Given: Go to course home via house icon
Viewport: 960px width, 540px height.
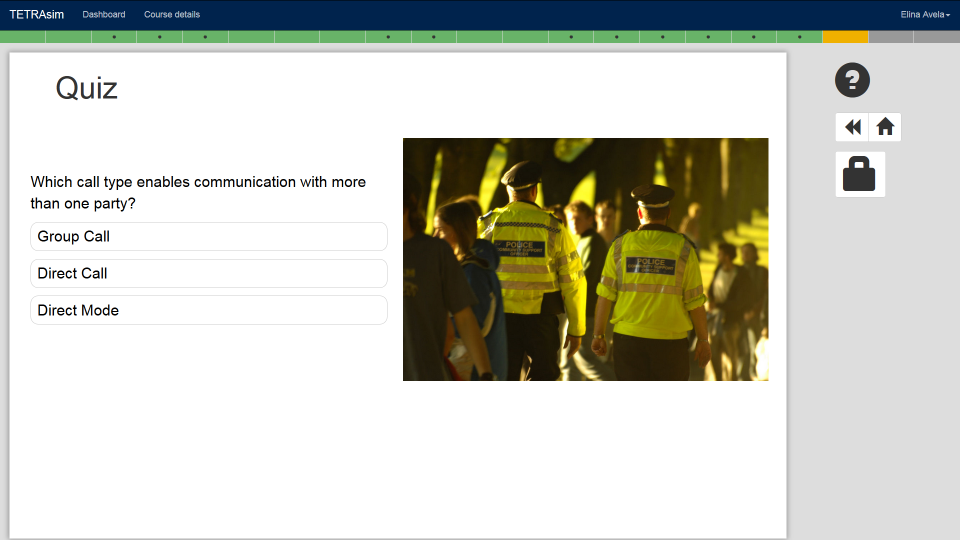Looking at the screenshot, I should click(885, 127).
